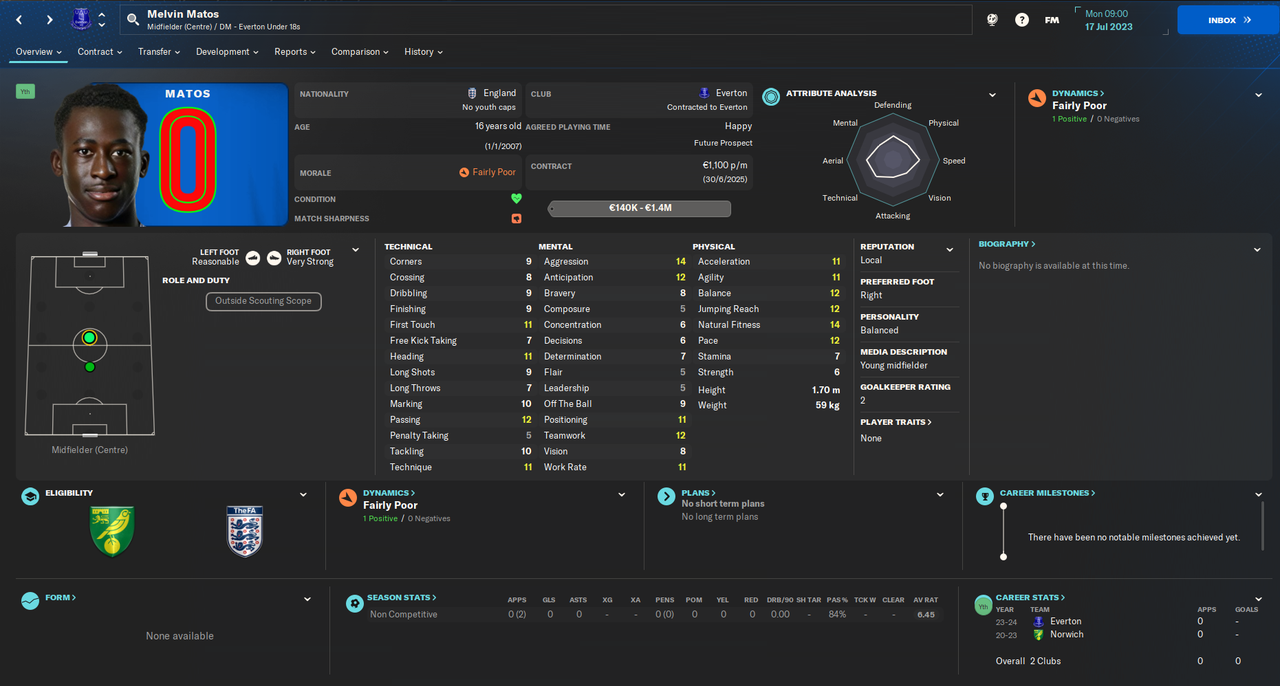Viewport: 1280px width, 686px height.
Task: Expand the Form panel dropdown
Action: coord(307,599)
